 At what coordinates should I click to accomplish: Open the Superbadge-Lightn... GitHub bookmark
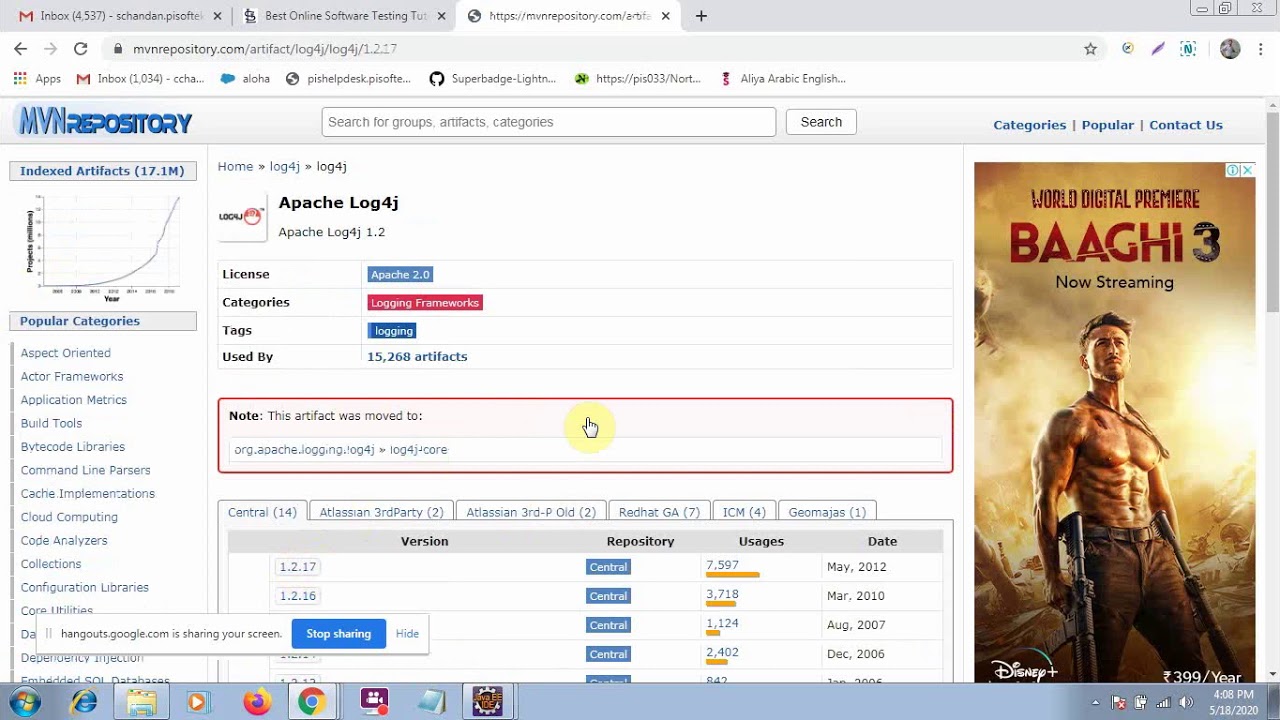pyautogui.click(x=492, y=78)
